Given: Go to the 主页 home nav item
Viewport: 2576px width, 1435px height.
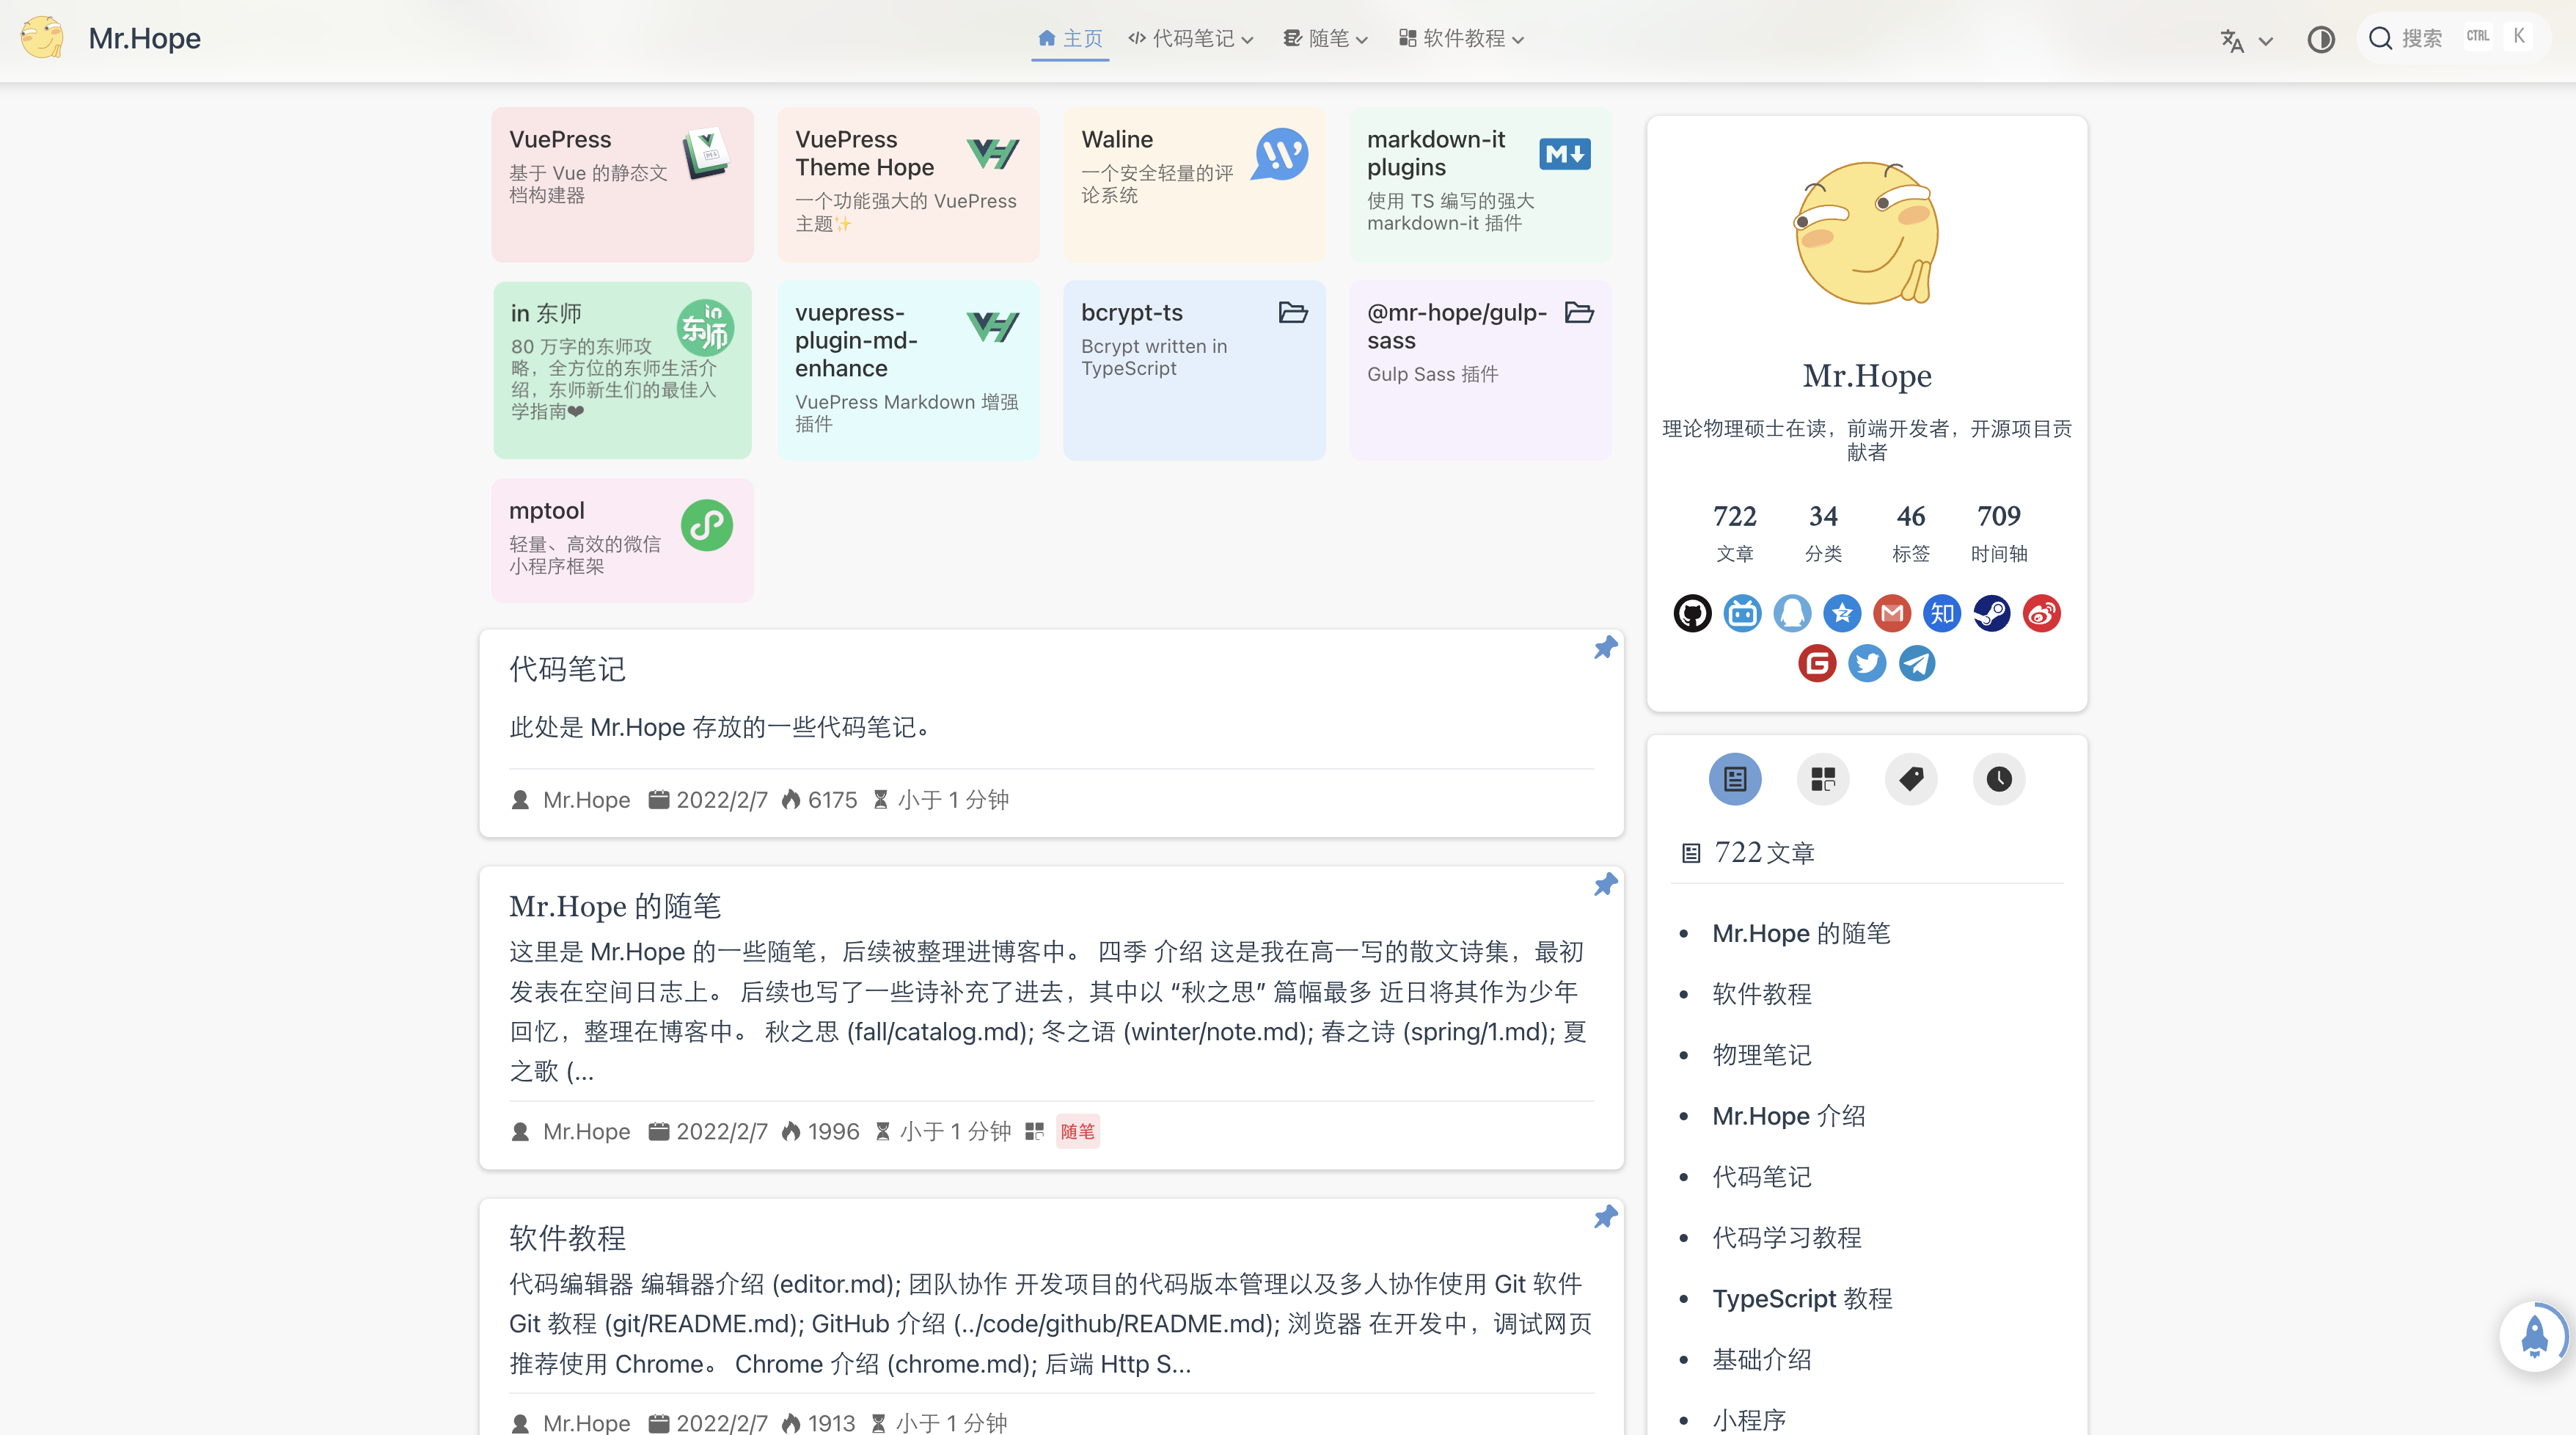Looking at the screenshot, I should pos(1070,39).
